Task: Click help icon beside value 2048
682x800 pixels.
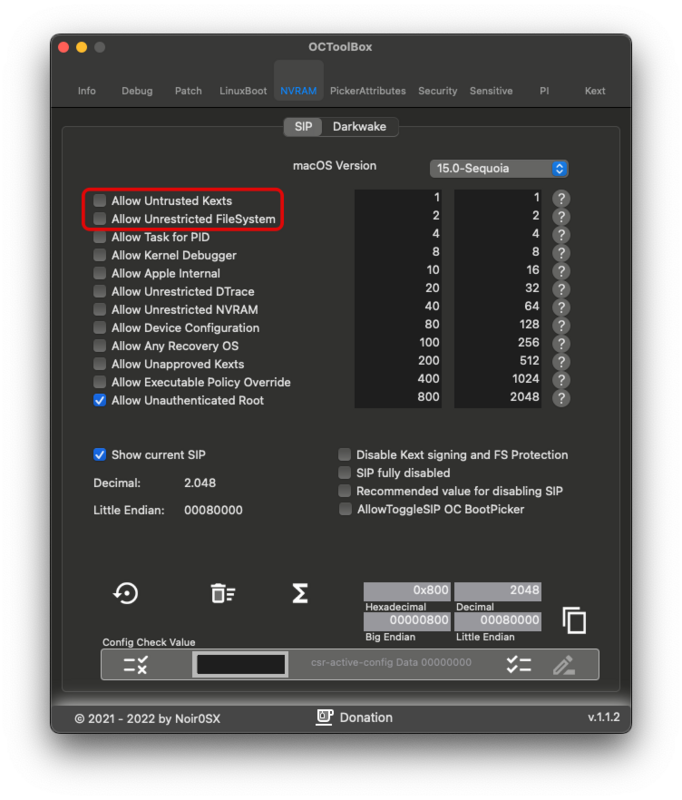Action: coord(561,398)
